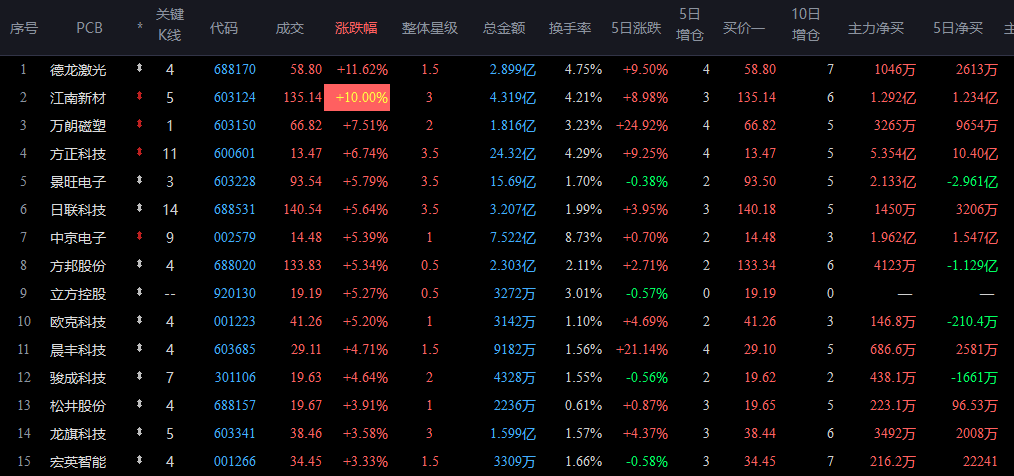Viewport: 1014px width, 476px height.
Task: Sort by 10日增仓 column header
Action: [806, 25]
